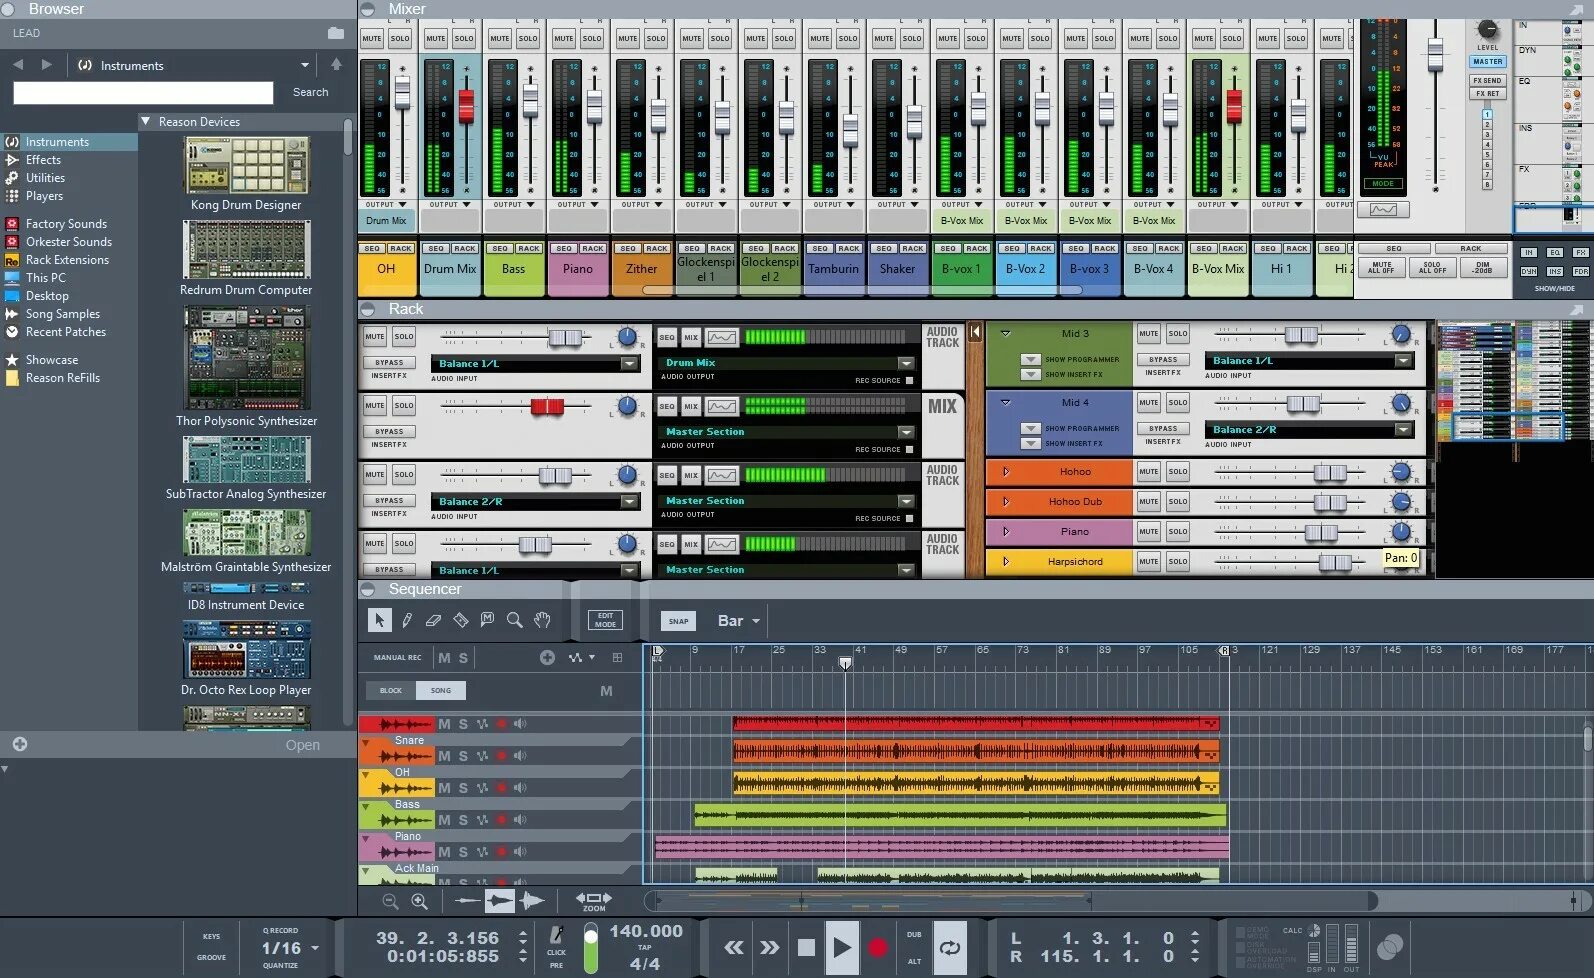This screenshot has height=978, width=1594.
Task: Mute the OH mixer channel
Action: 372,38
